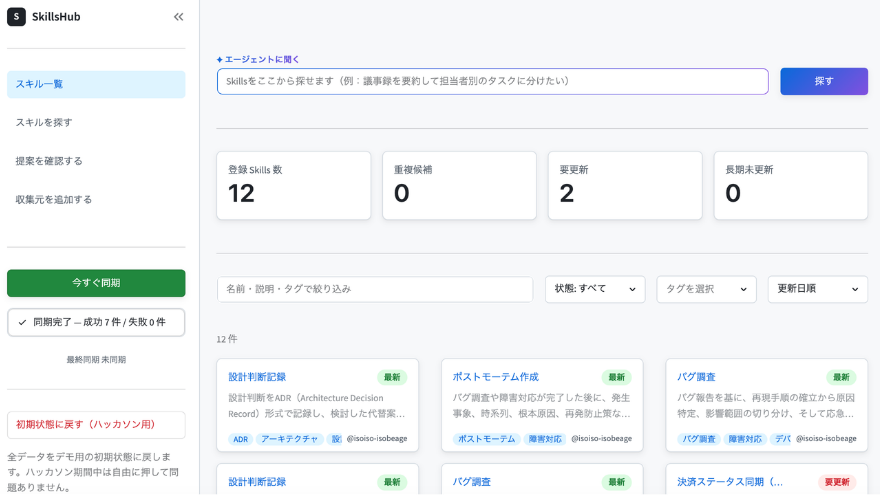Open the 状態: すべて status dropdown
The height and width of the screenshot is (495, 880).
[595, 289]
